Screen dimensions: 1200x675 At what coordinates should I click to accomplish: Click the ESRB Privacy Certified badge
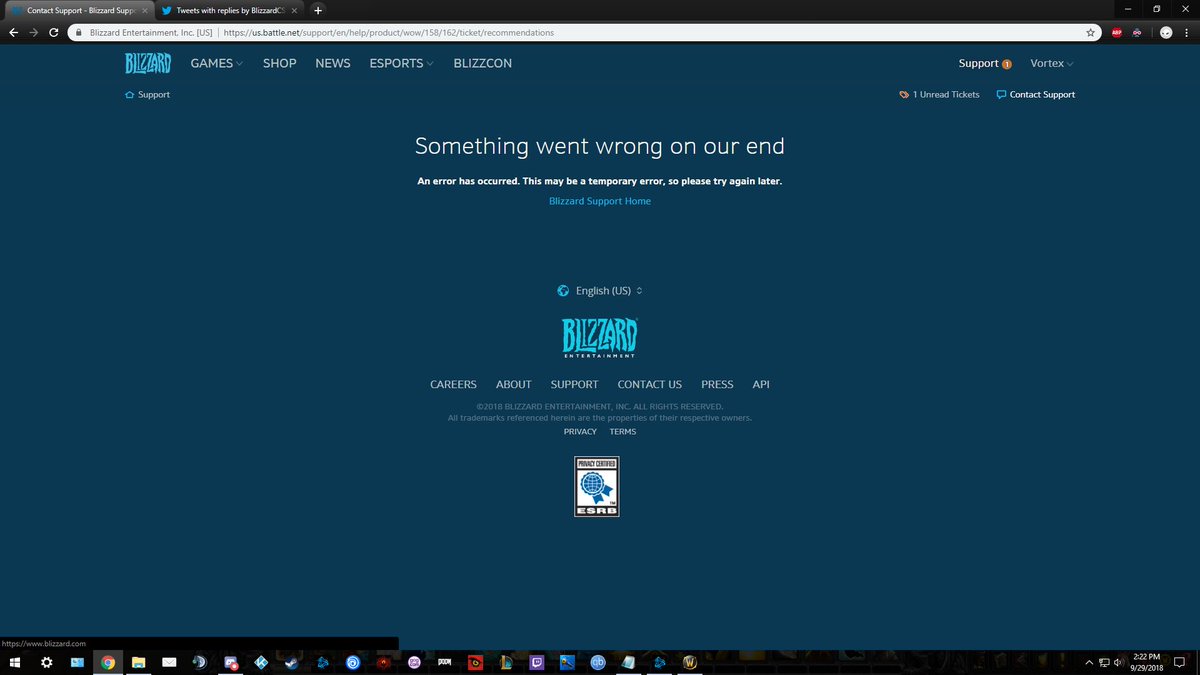(597, 487)
